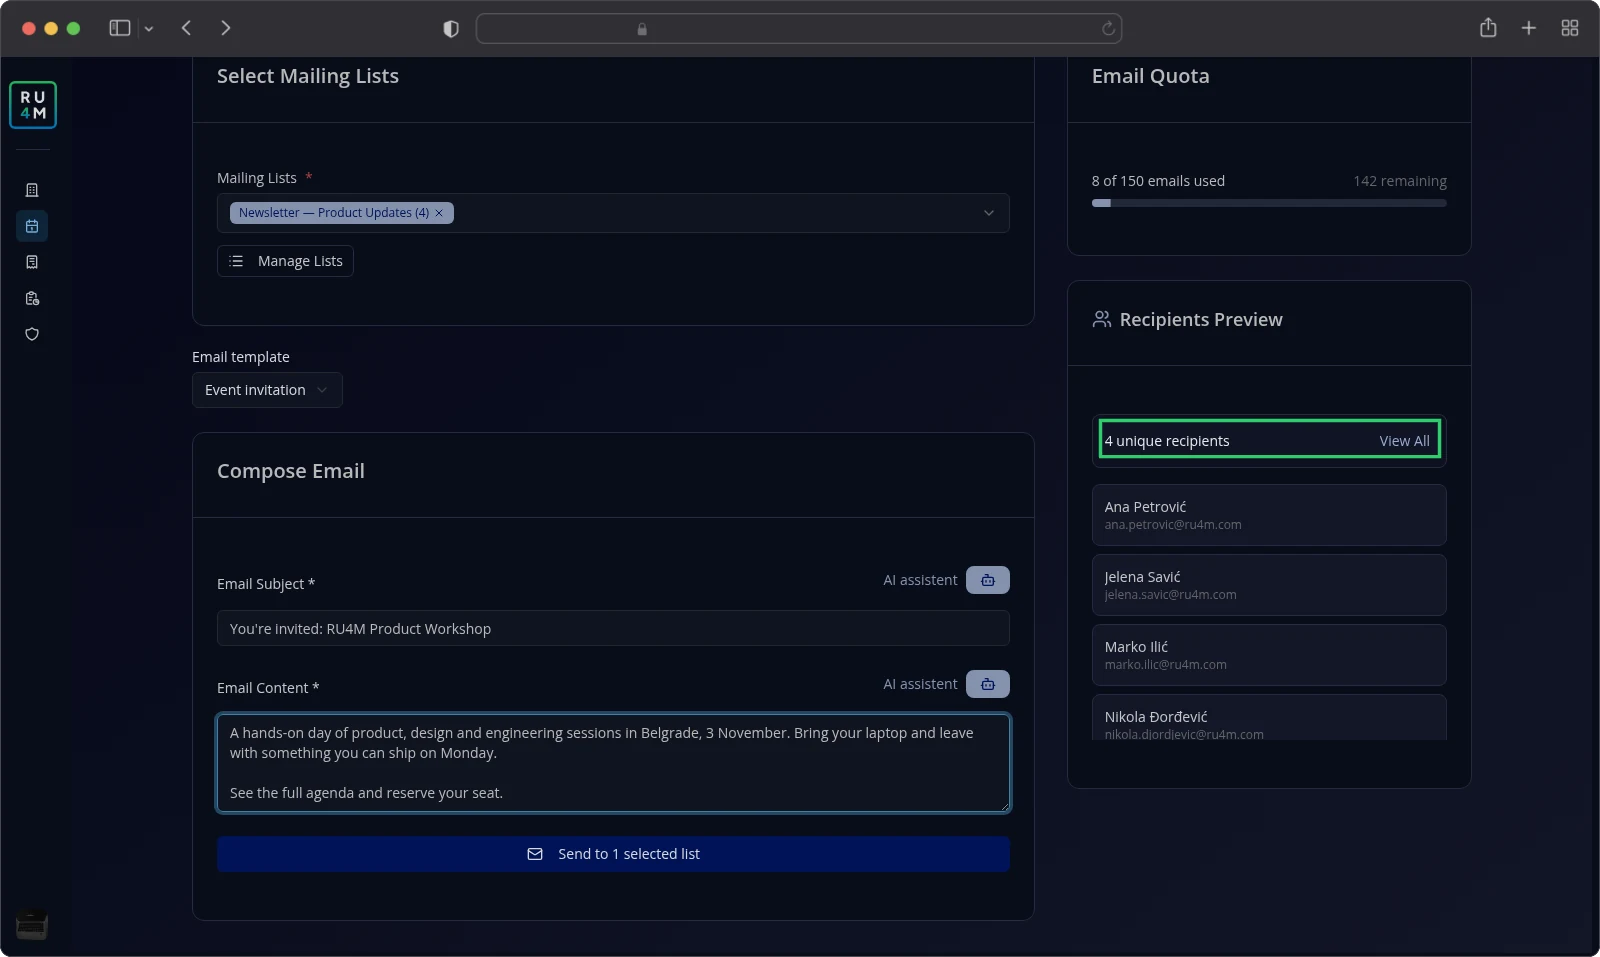Select Marko Ilić recipient card
The image size is (1600, 957).
tap(1269, 655)
